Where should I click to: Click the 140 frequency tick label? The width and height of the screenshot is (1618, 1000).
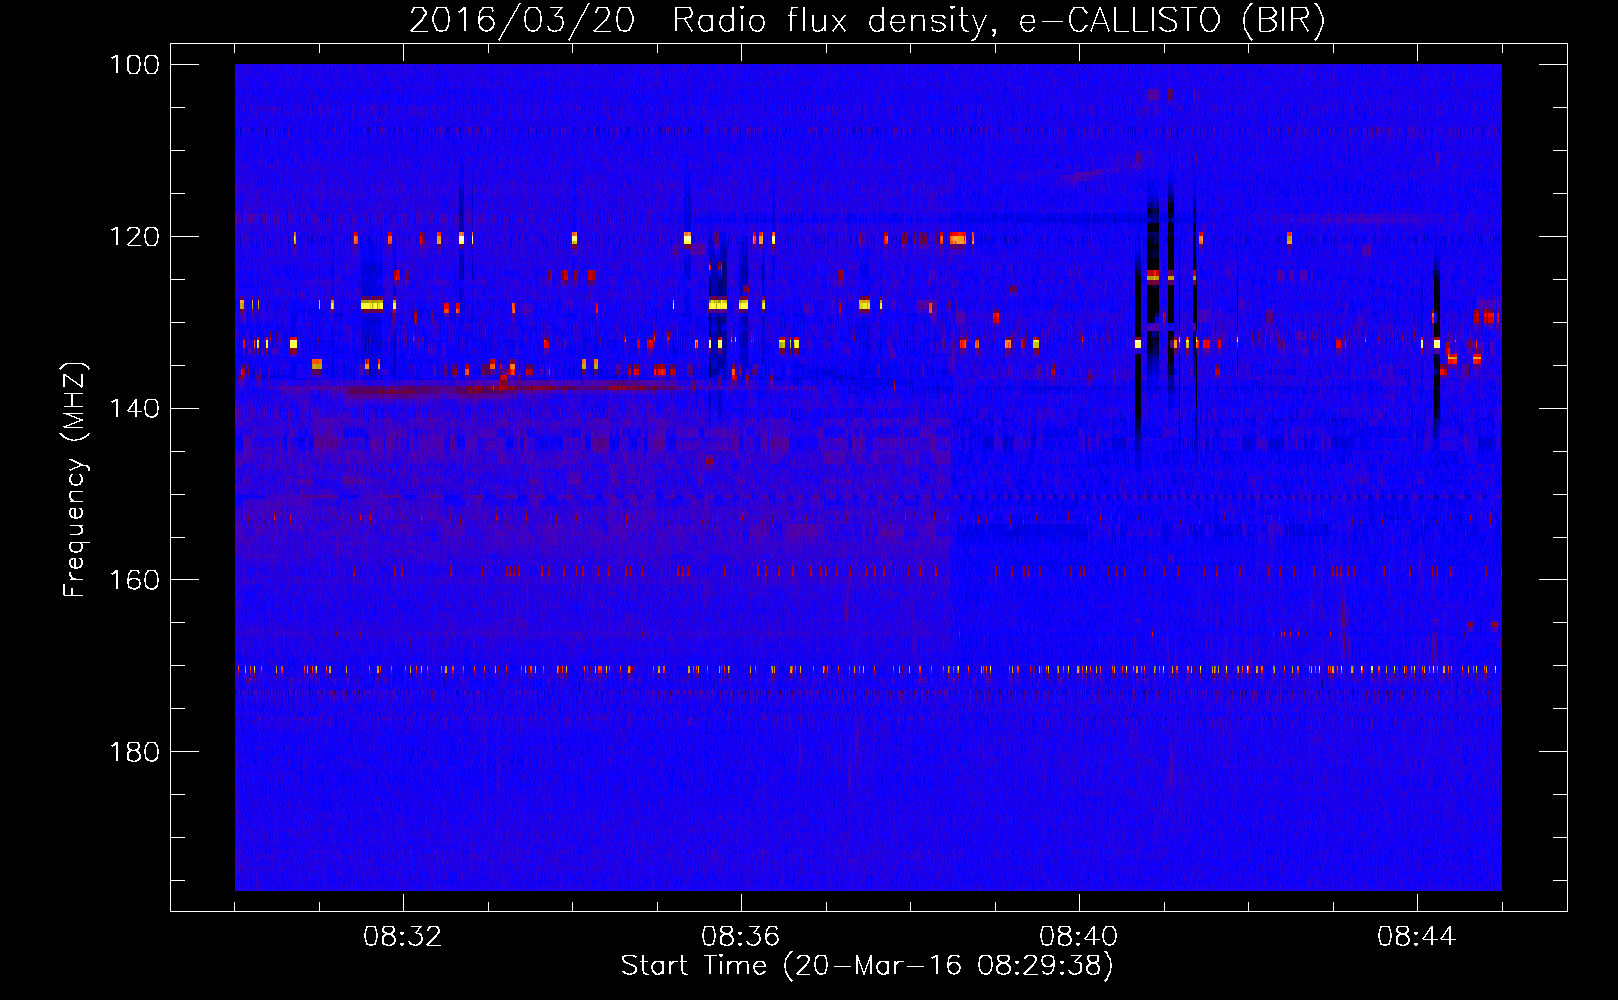pyautogui.click(x=134, y=408)
